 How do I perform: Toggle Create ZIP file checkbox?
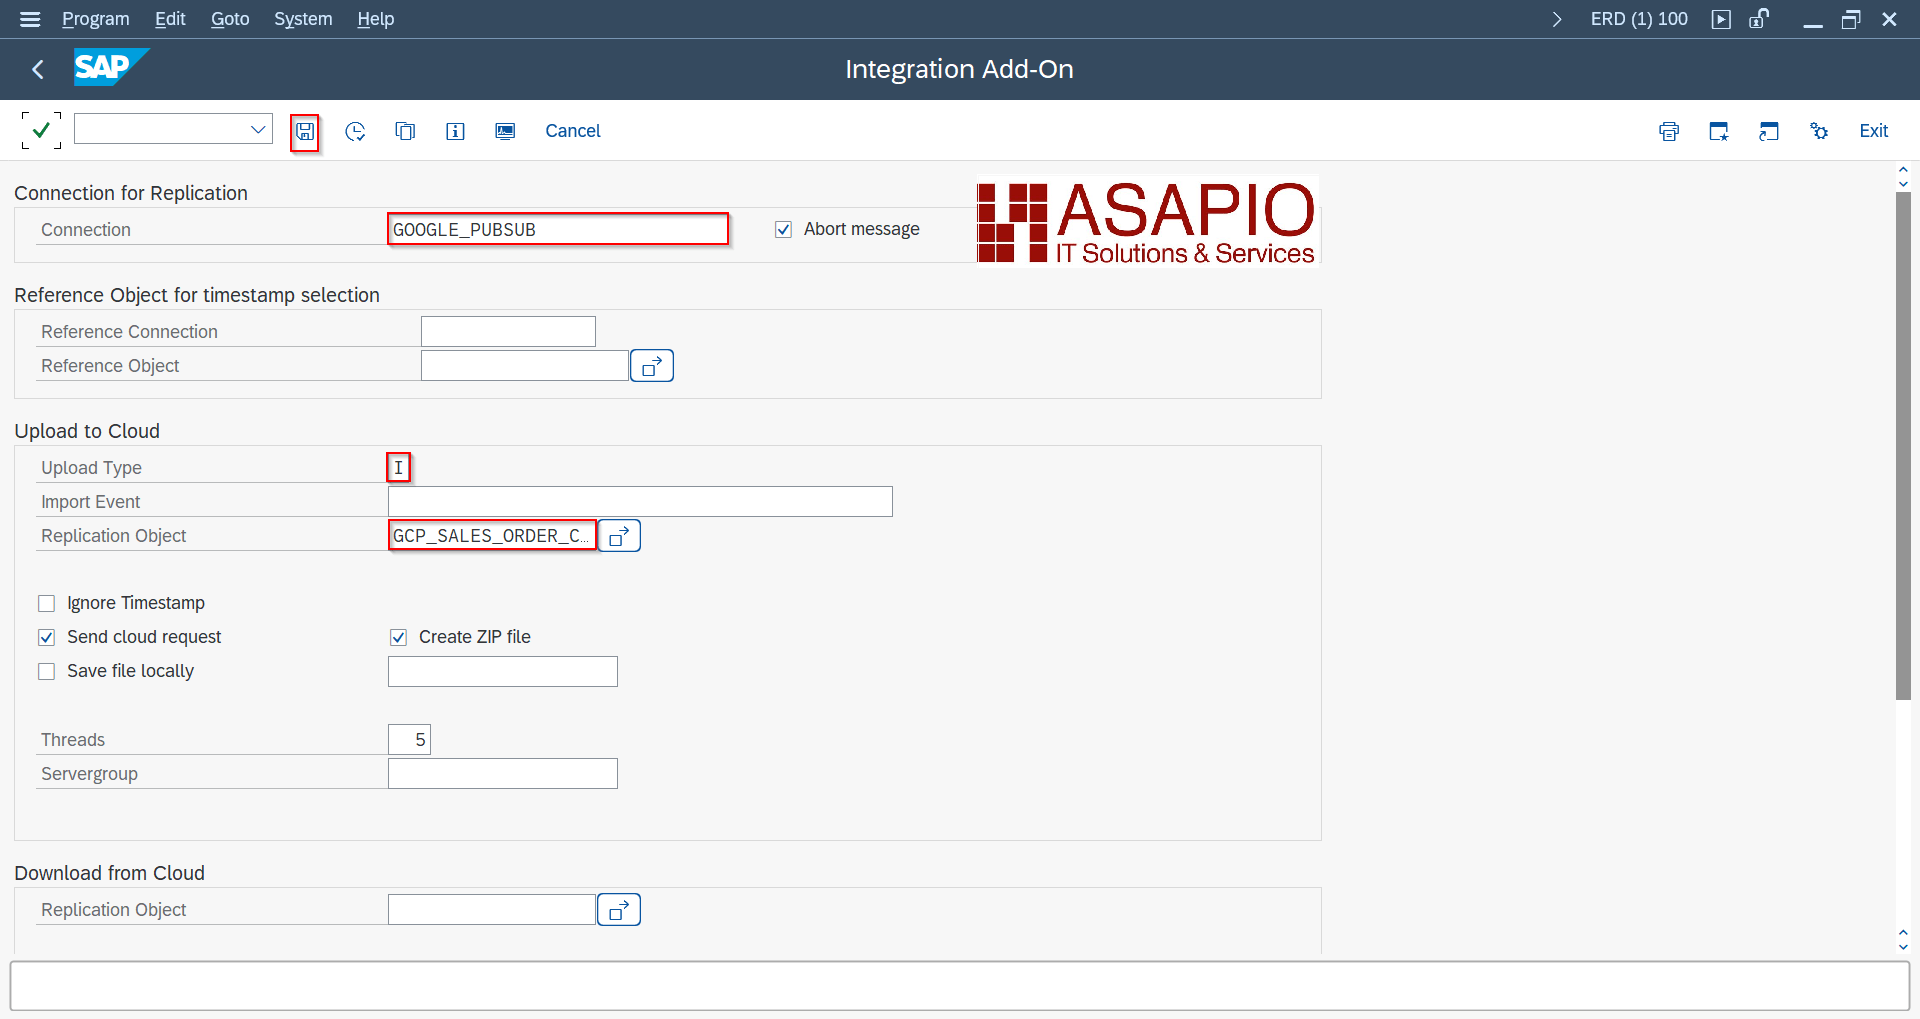pyautogui.click(x=398, y=637)
